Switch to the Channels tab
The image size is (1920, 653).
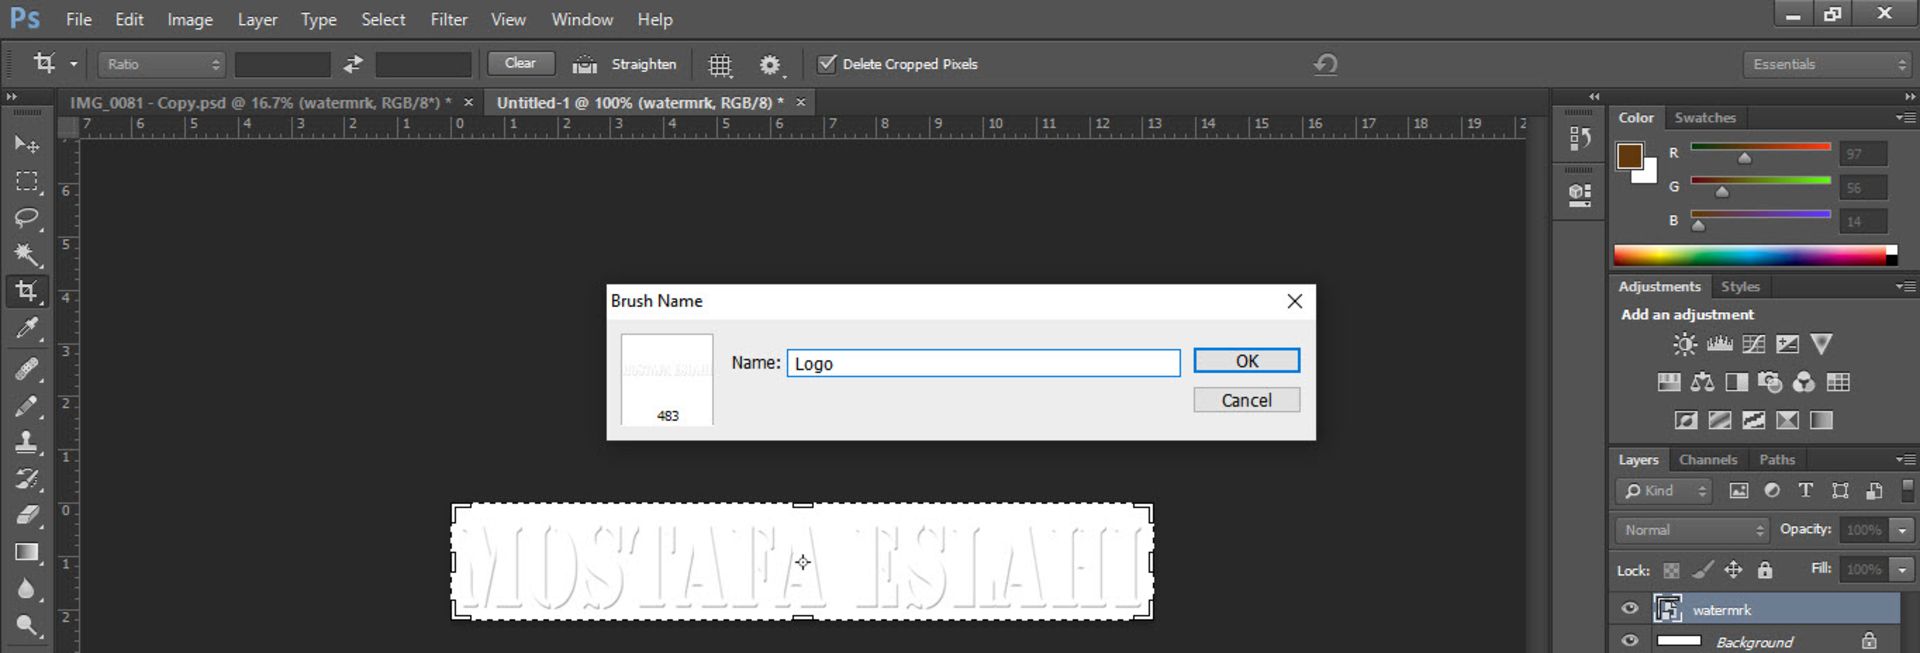point(1708,460)
